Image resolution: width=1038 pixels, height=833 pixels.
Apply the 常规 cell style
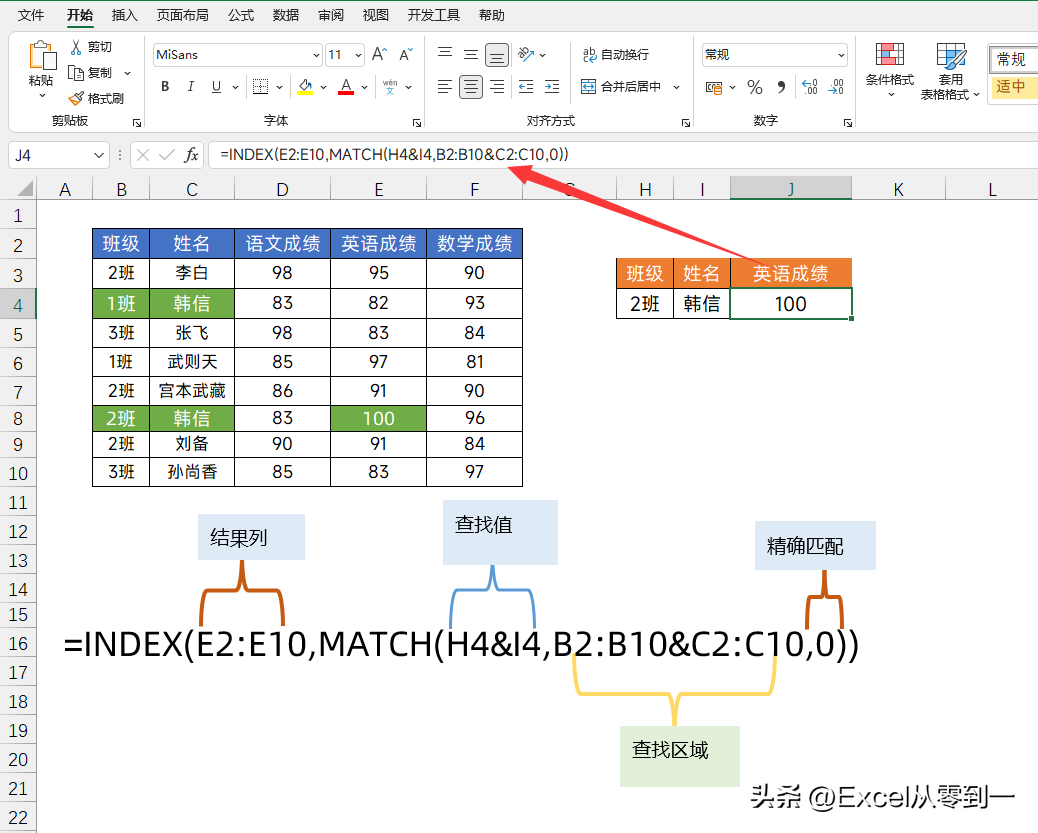tap(1012, 60)
